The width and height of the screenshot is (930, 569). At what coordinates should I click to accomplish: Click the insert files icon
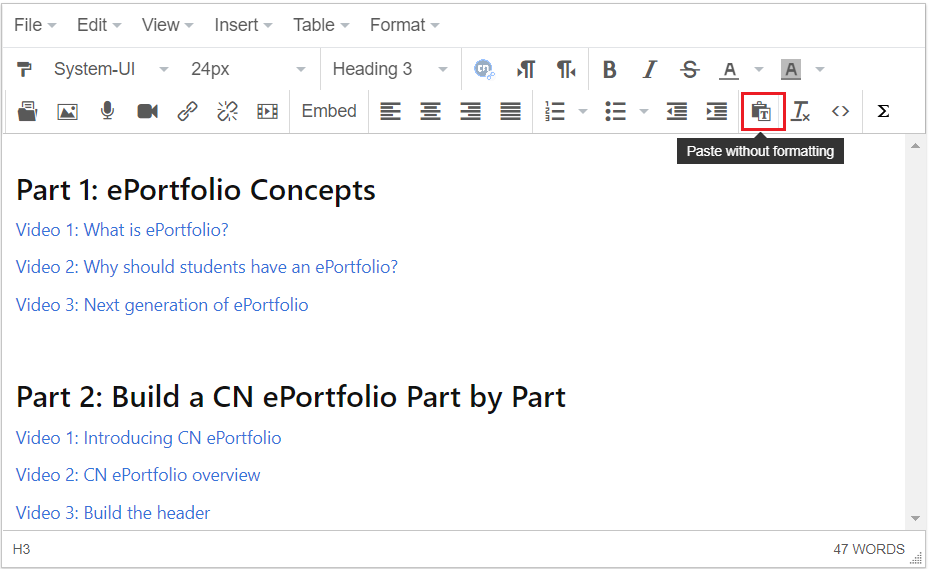(27, 111)
